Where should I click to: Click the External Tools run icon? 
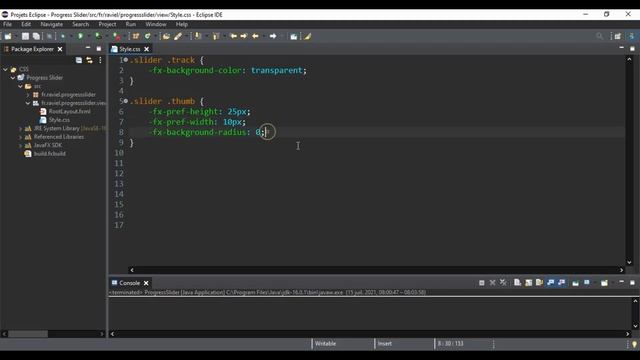point(116,36)
